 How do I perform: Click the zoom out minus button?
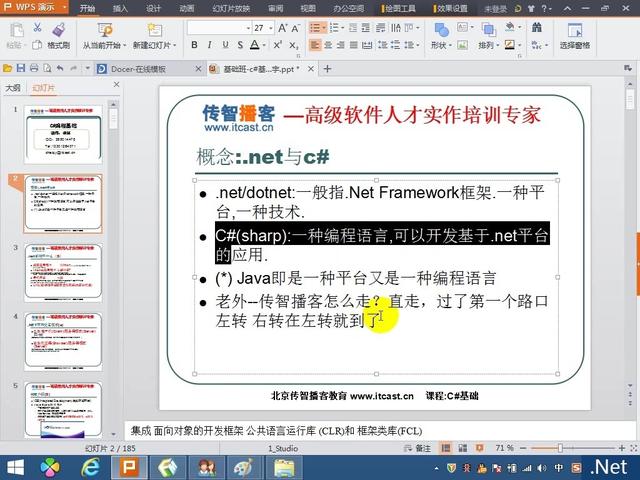tap(523, 448)
